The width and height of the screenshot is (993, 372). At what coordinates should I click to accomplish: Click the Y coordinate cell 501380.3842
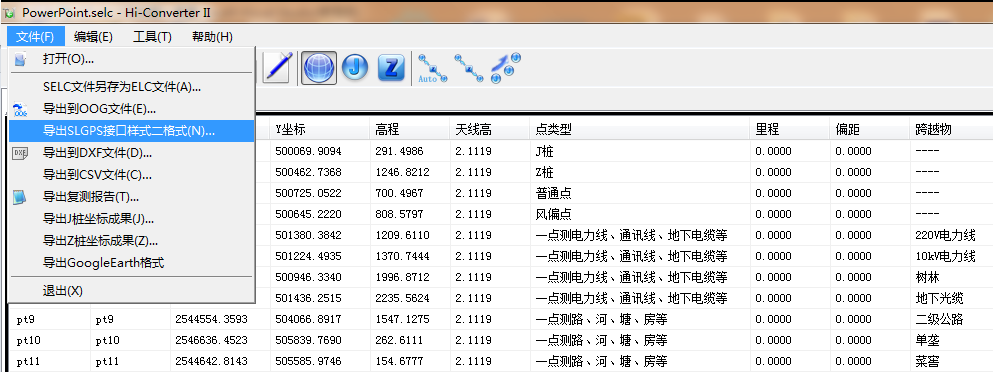320,235
